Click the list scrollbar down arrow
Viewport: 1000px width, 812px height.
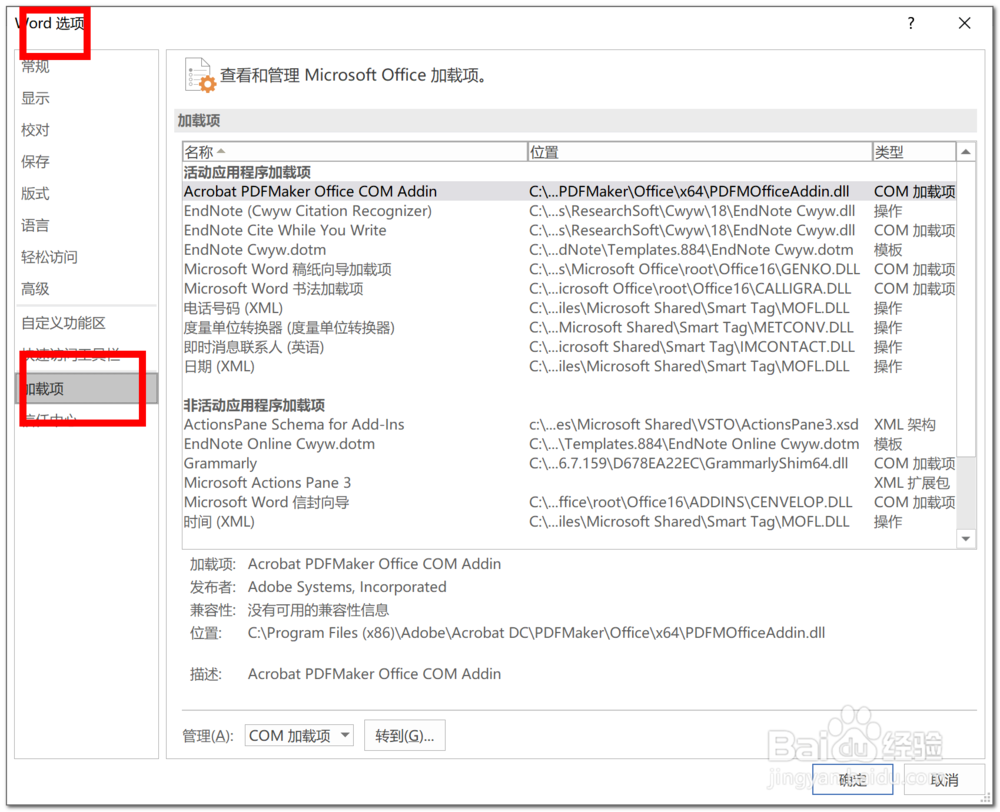coord(966,539)
